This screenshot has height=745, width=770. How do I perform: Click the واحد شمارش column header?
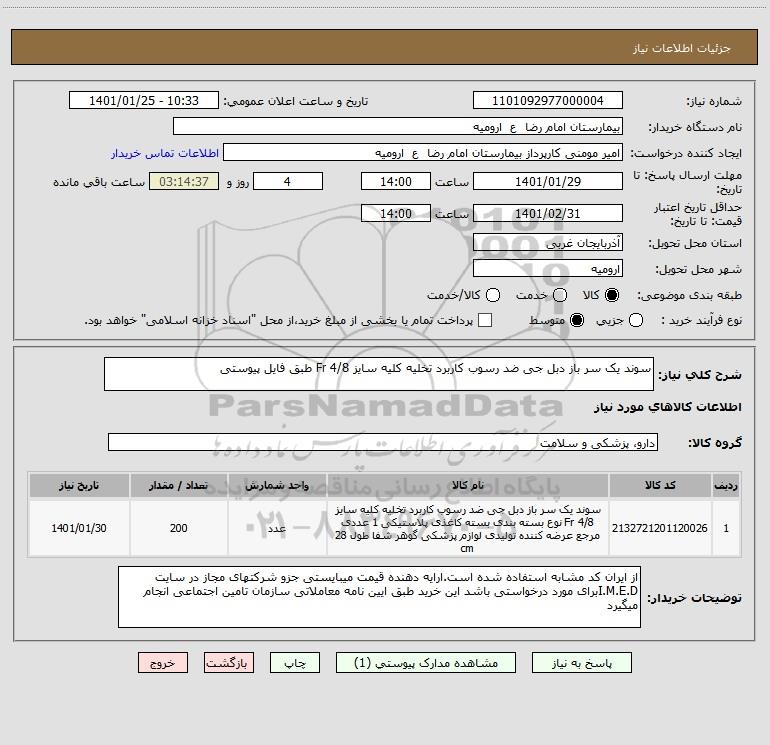[x=277, y=486]
